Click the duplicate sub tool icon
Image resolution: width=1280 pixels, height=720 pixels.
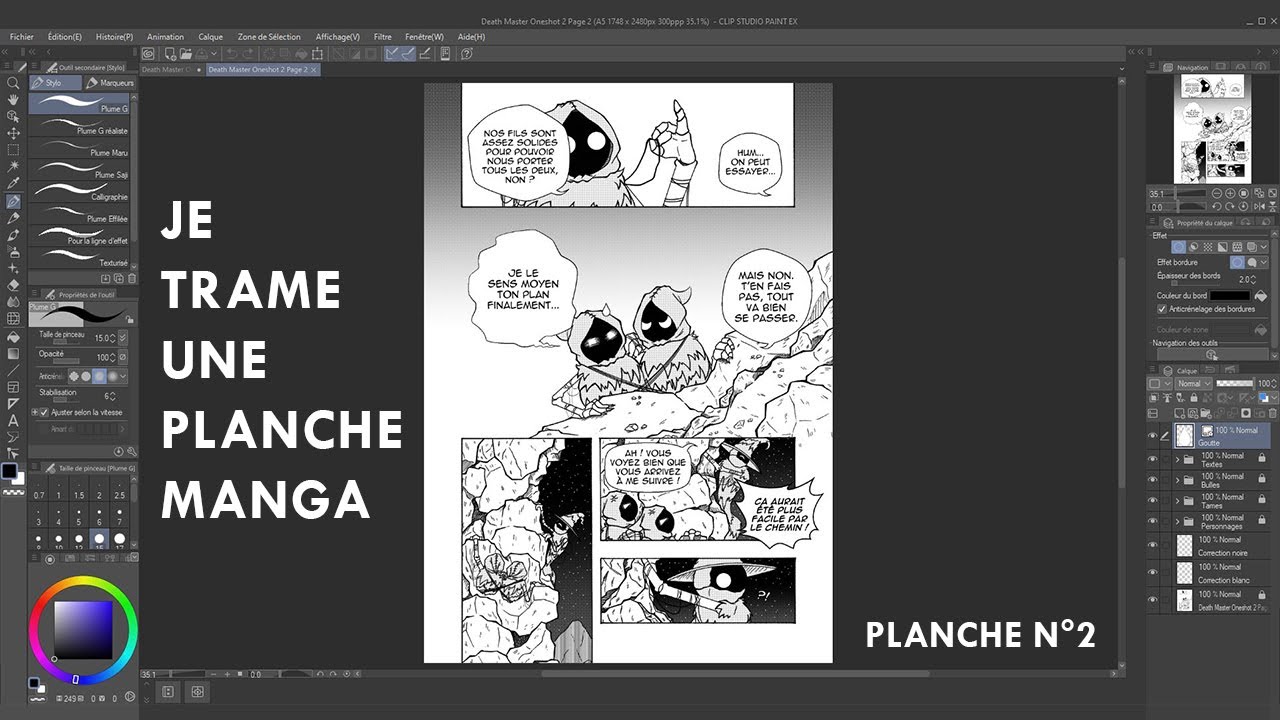click(x=118, y=278)
